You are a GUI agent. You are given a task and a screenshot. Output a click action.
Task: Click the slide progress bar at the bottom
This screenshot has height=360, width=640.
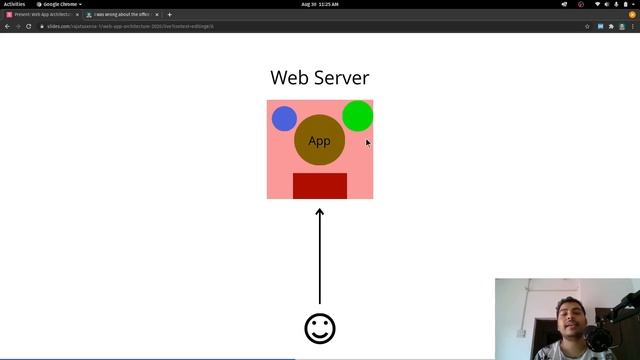coord(320,359)
